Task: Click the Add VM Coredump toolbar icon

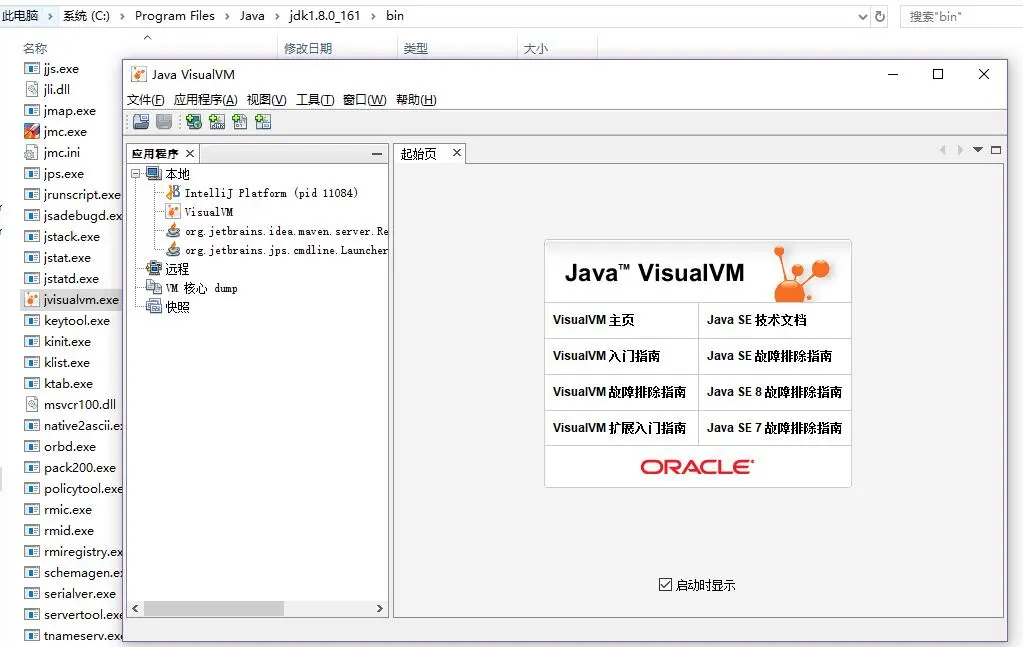Action: point(240,121)
